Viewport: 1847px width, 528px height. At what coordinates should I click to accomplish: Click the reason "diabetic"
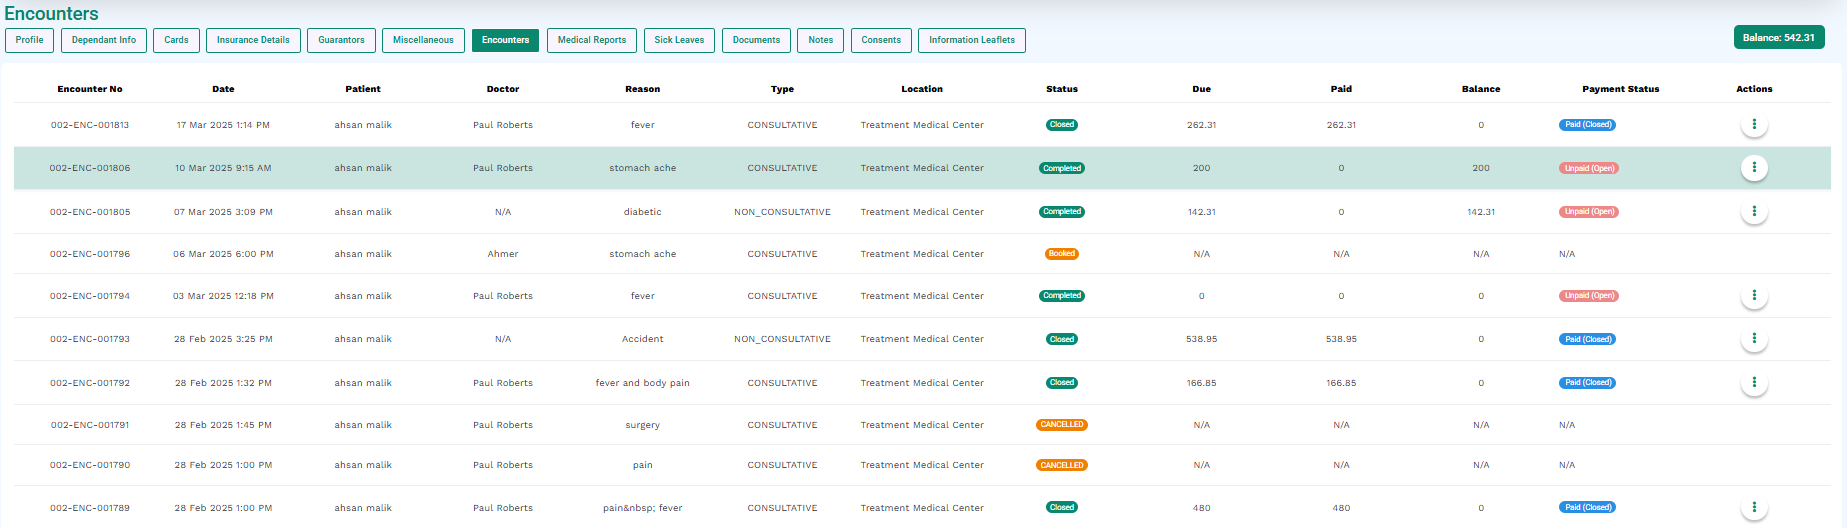[643, 212]
